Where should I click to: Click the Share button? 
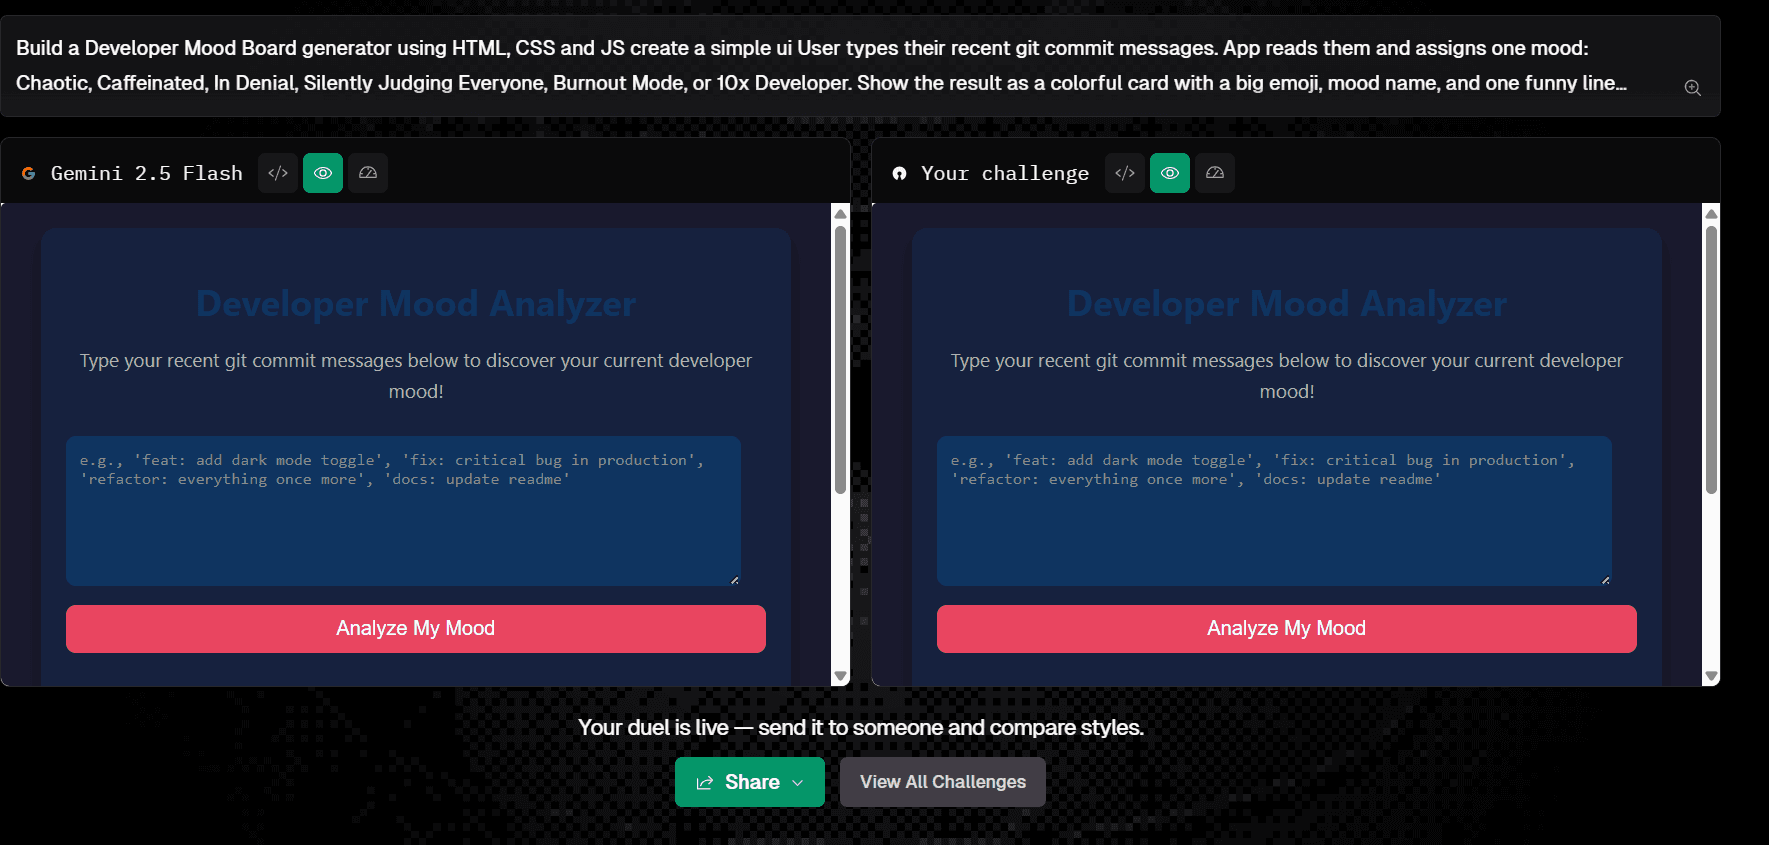[750, 782]
